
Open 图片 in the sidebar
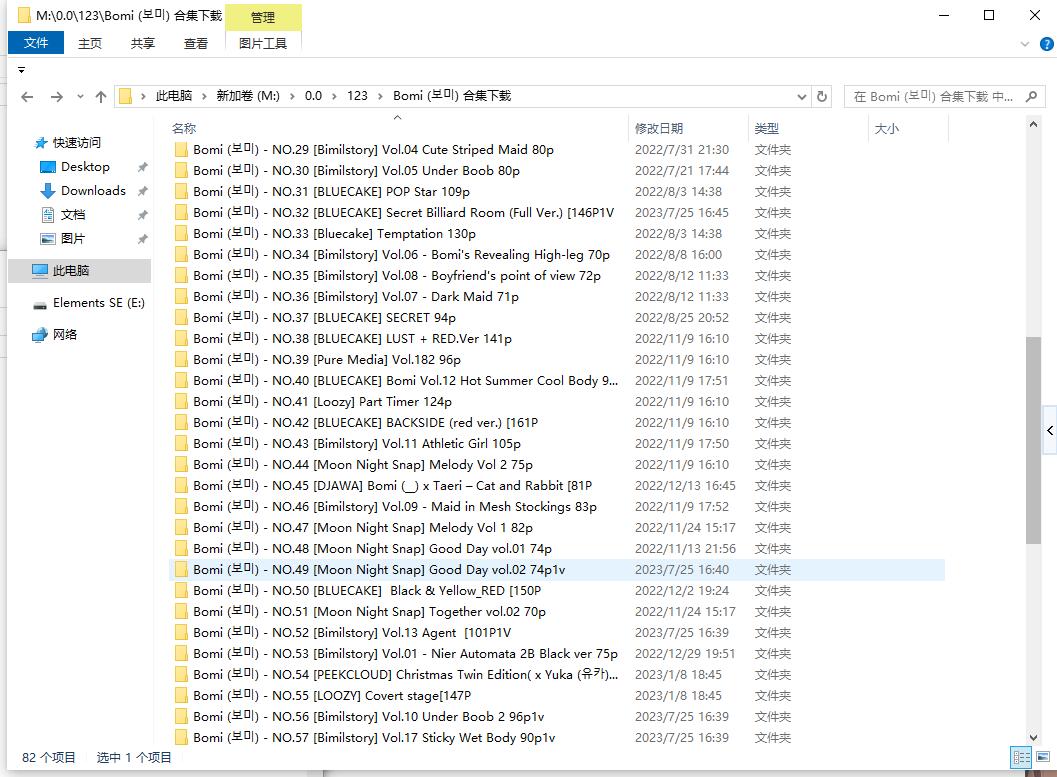[x=73, y=239]
